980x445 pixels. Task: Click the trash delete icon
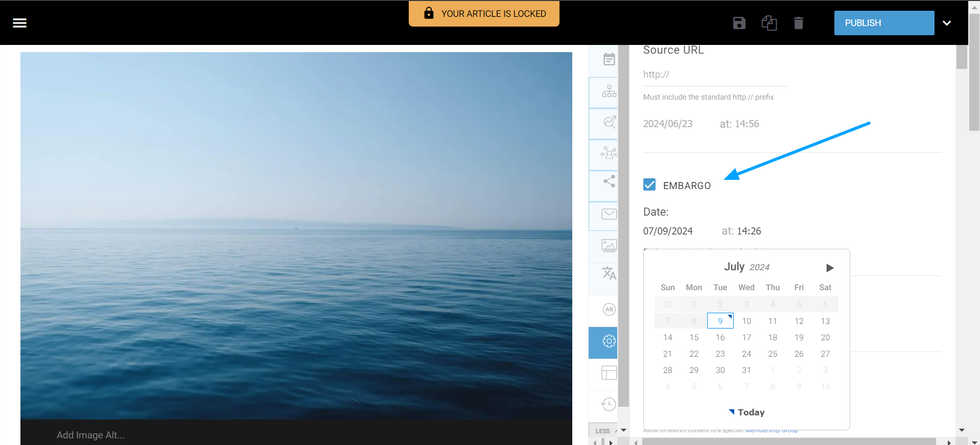click(798, 23)
